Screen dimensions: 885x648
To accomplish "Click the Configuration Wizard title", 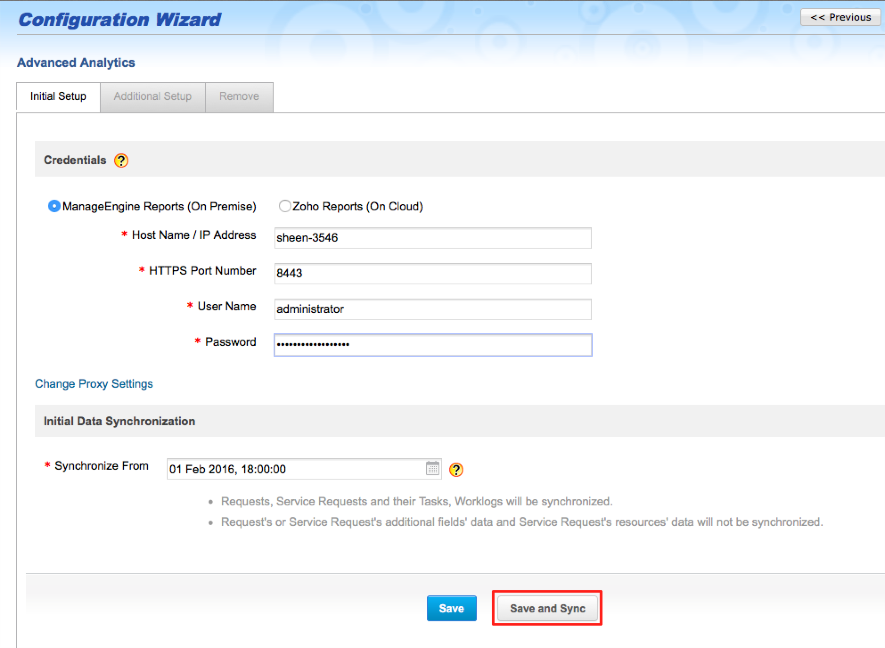I will pos(119,18).
